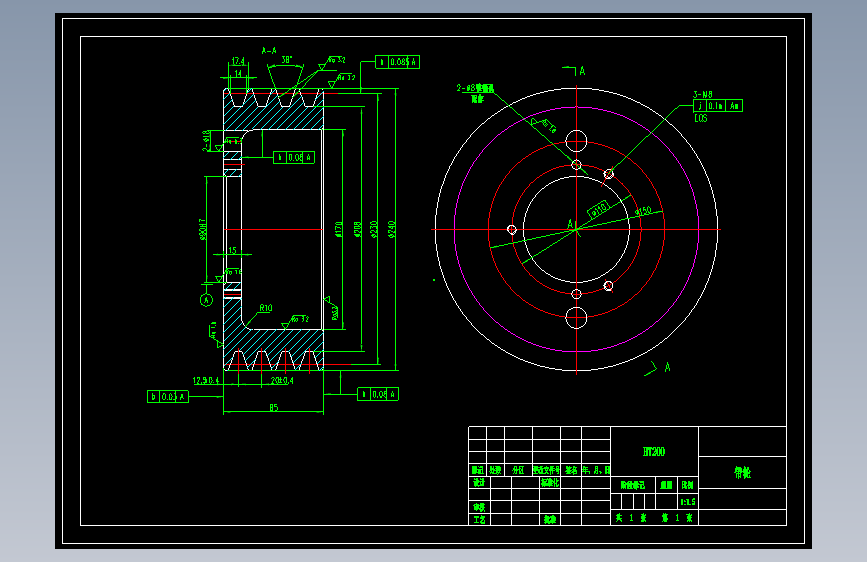Screen dimensions: 867x562
Task: Click the top section arrow label A
Action: pyautogui.click(x=582, y=71)
